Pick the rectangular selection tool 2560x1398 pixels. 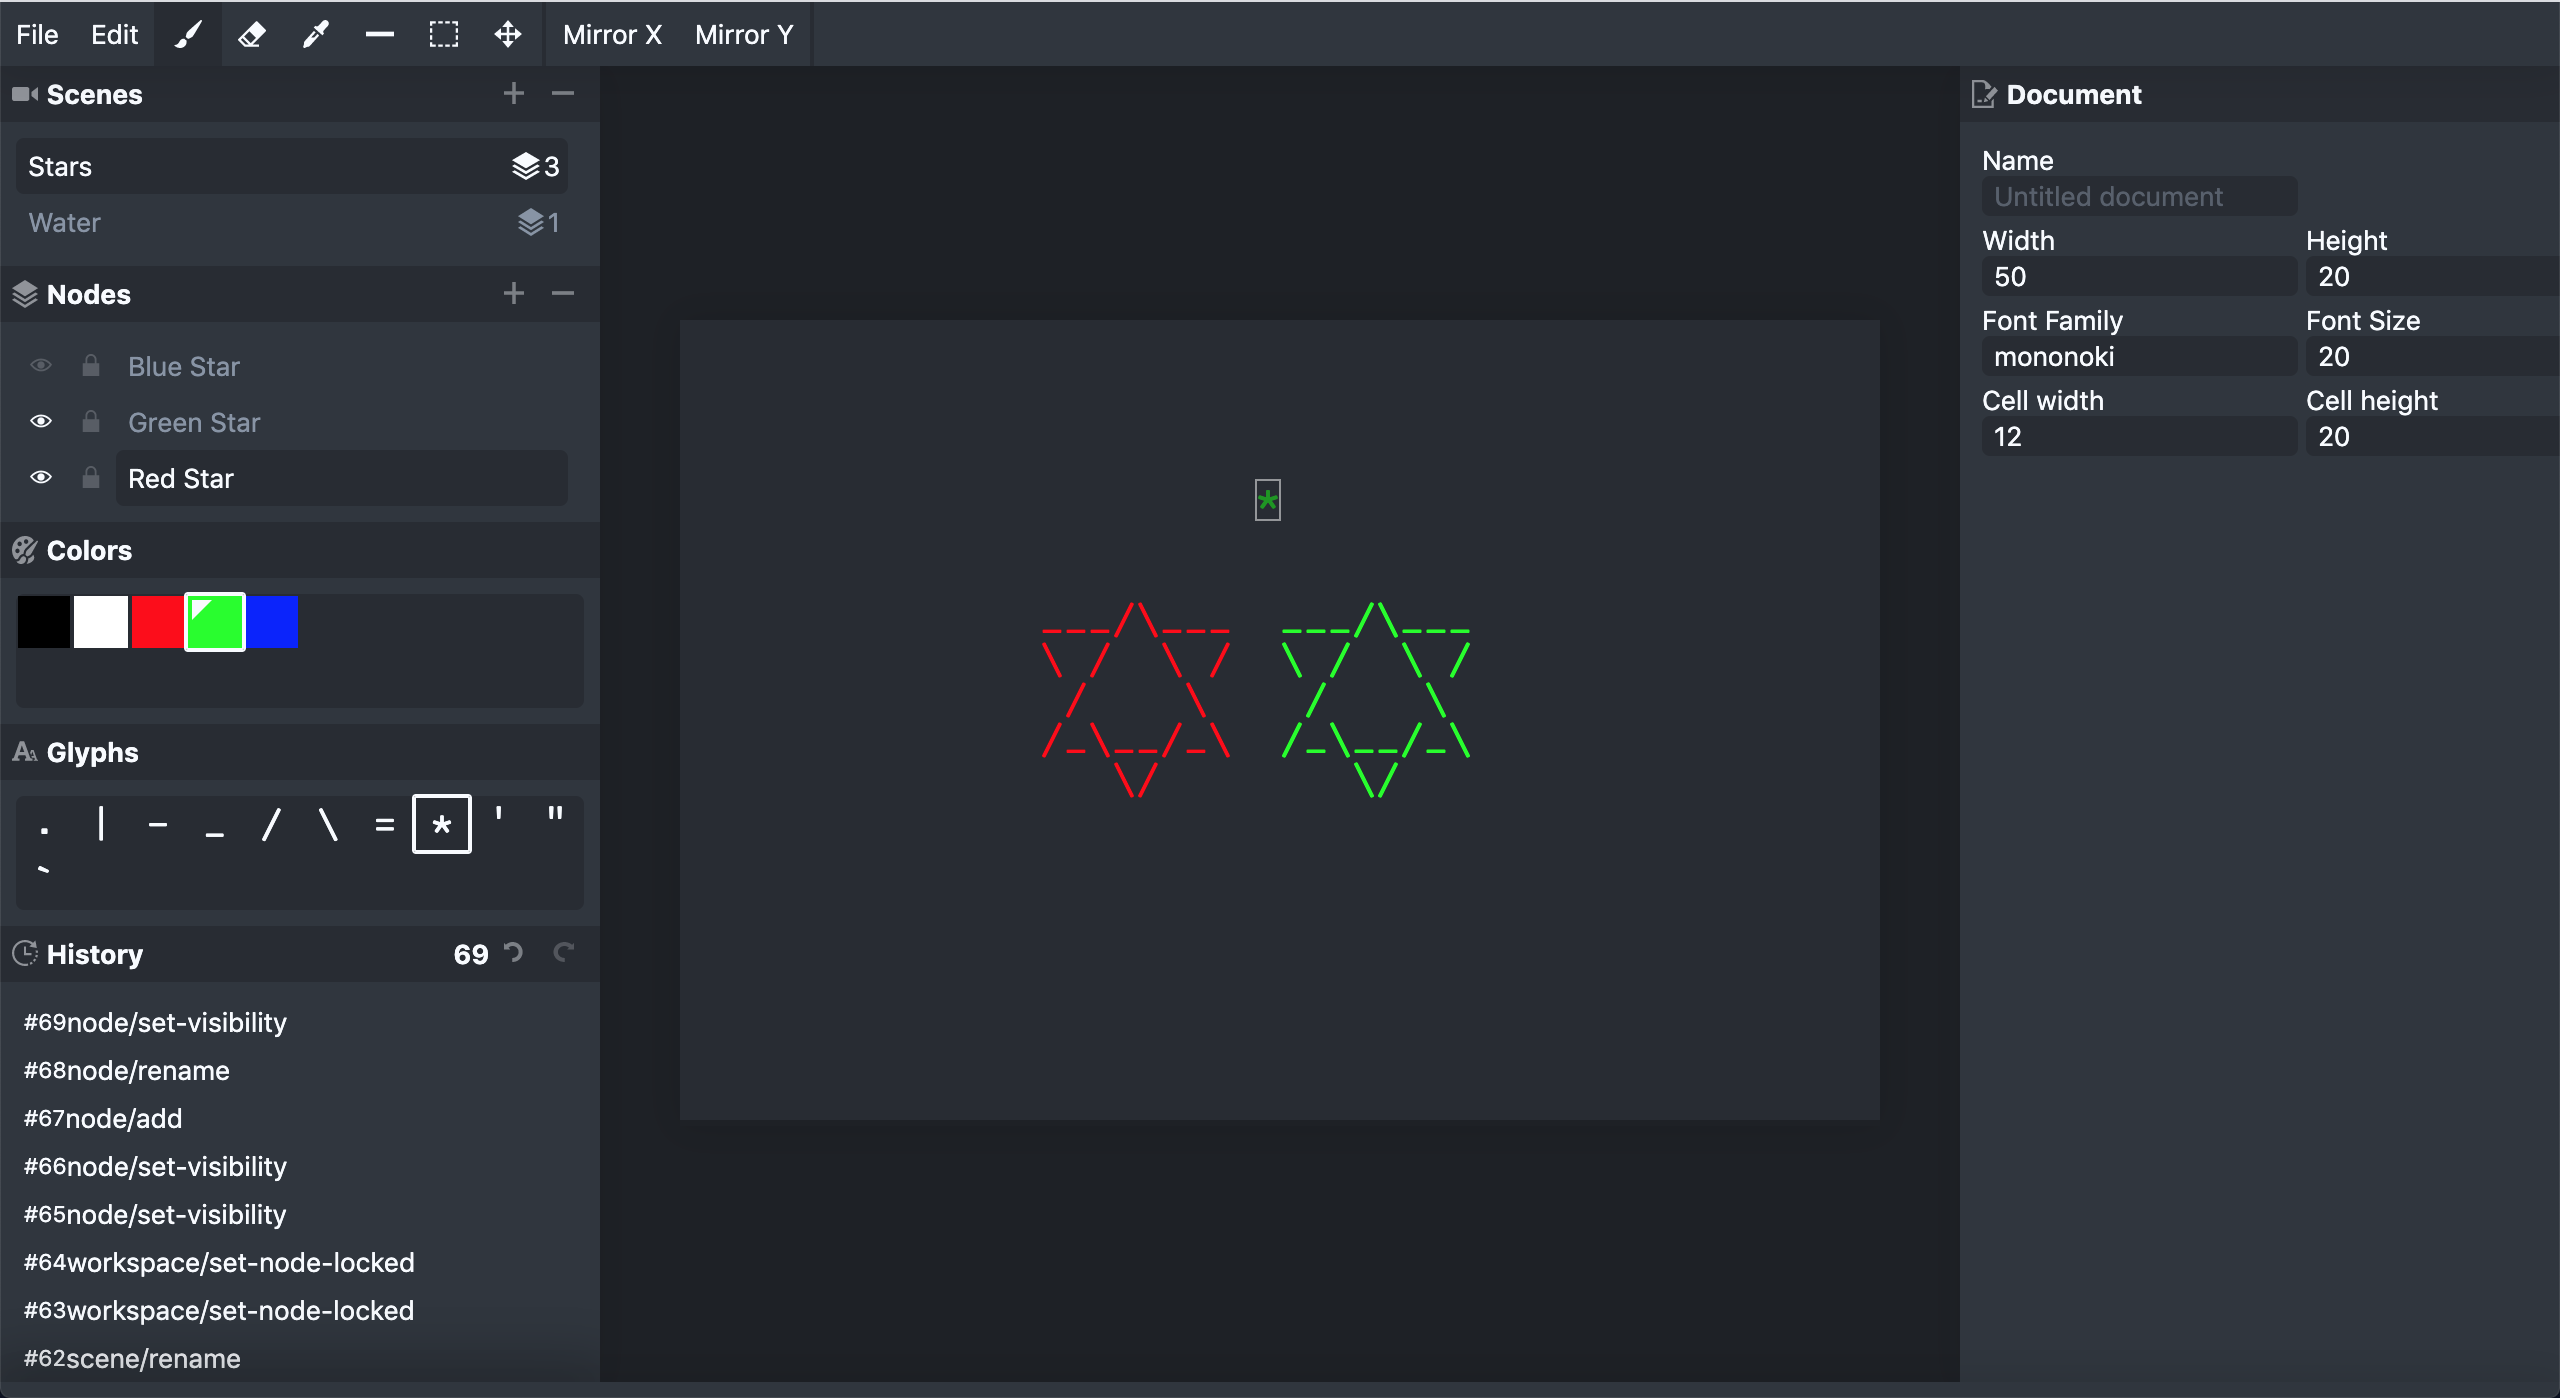[x=444, y=35]
